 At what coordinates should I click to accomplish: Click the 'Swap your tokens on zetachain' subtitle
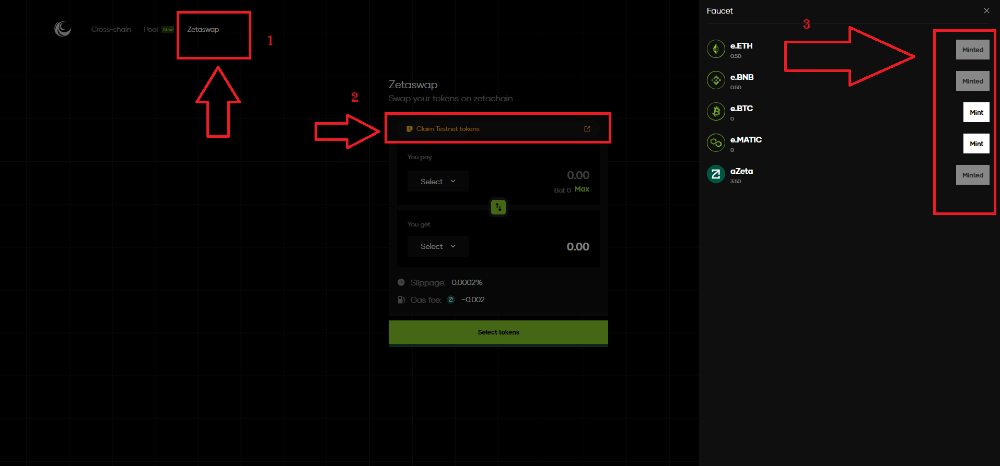pos(451,99)
